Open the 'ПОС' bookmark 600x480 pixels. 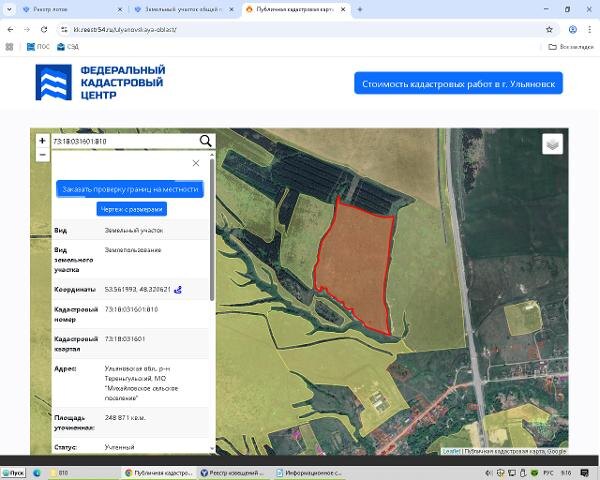coord(38,47)
